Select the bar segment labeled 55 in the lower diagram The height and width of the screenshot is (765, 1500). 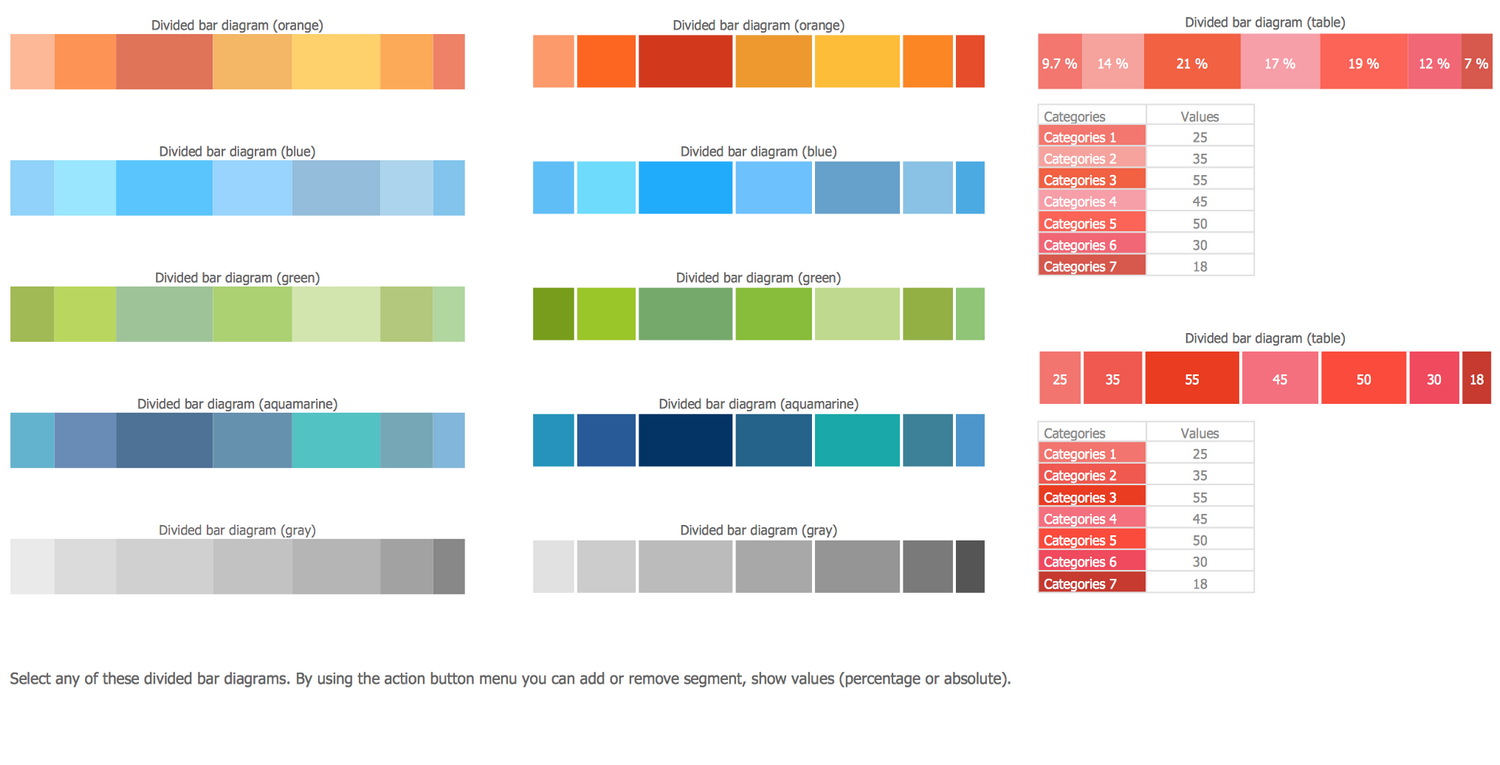(x=1192, y=379)
